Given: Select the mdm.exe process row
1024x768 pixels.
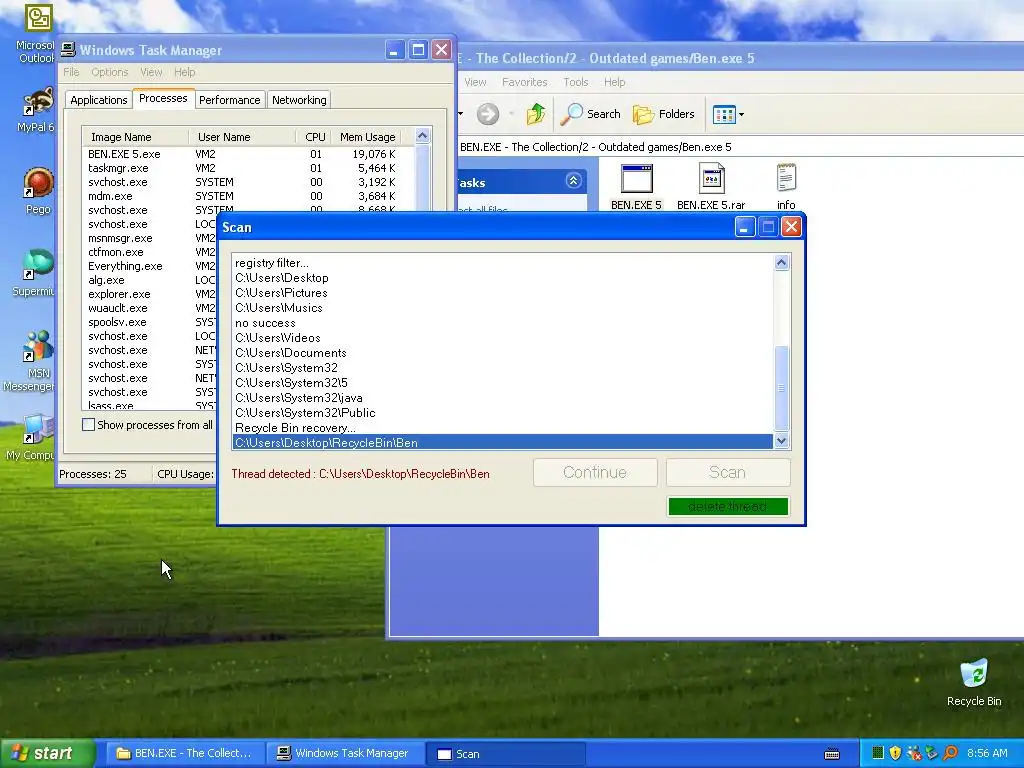Looking at the screenshot, I should point(248,196).
